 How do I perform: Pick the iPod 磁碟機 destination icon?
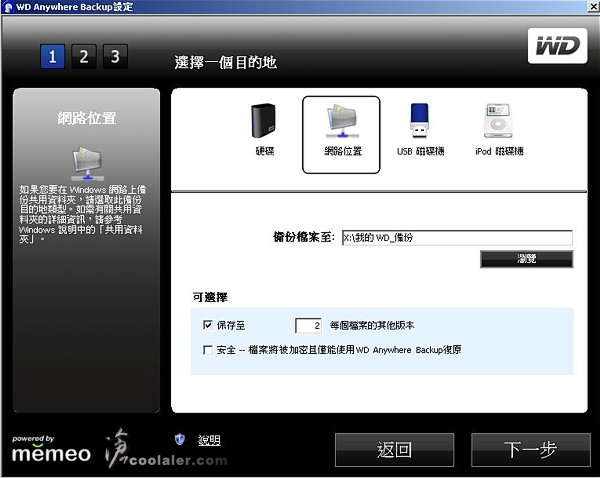pos(498,121)
